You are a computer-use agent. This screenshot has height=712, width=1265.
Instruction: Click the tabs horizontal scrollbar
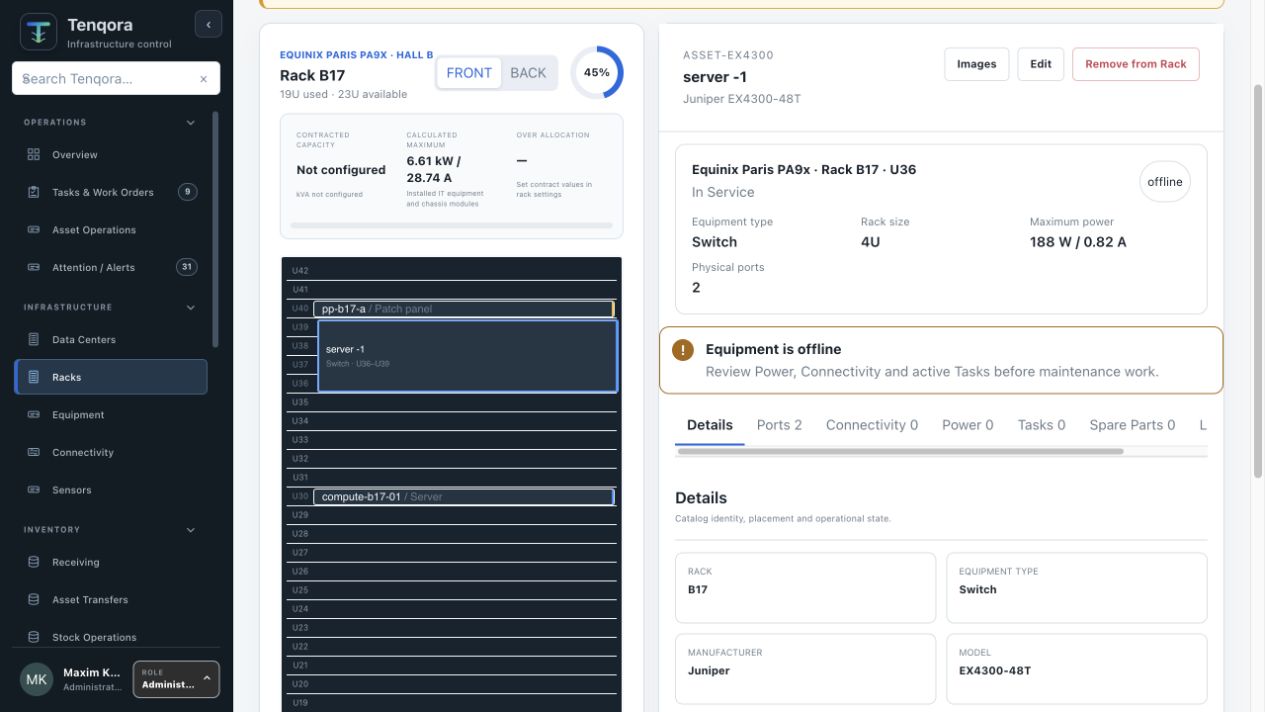pos(900,451)
